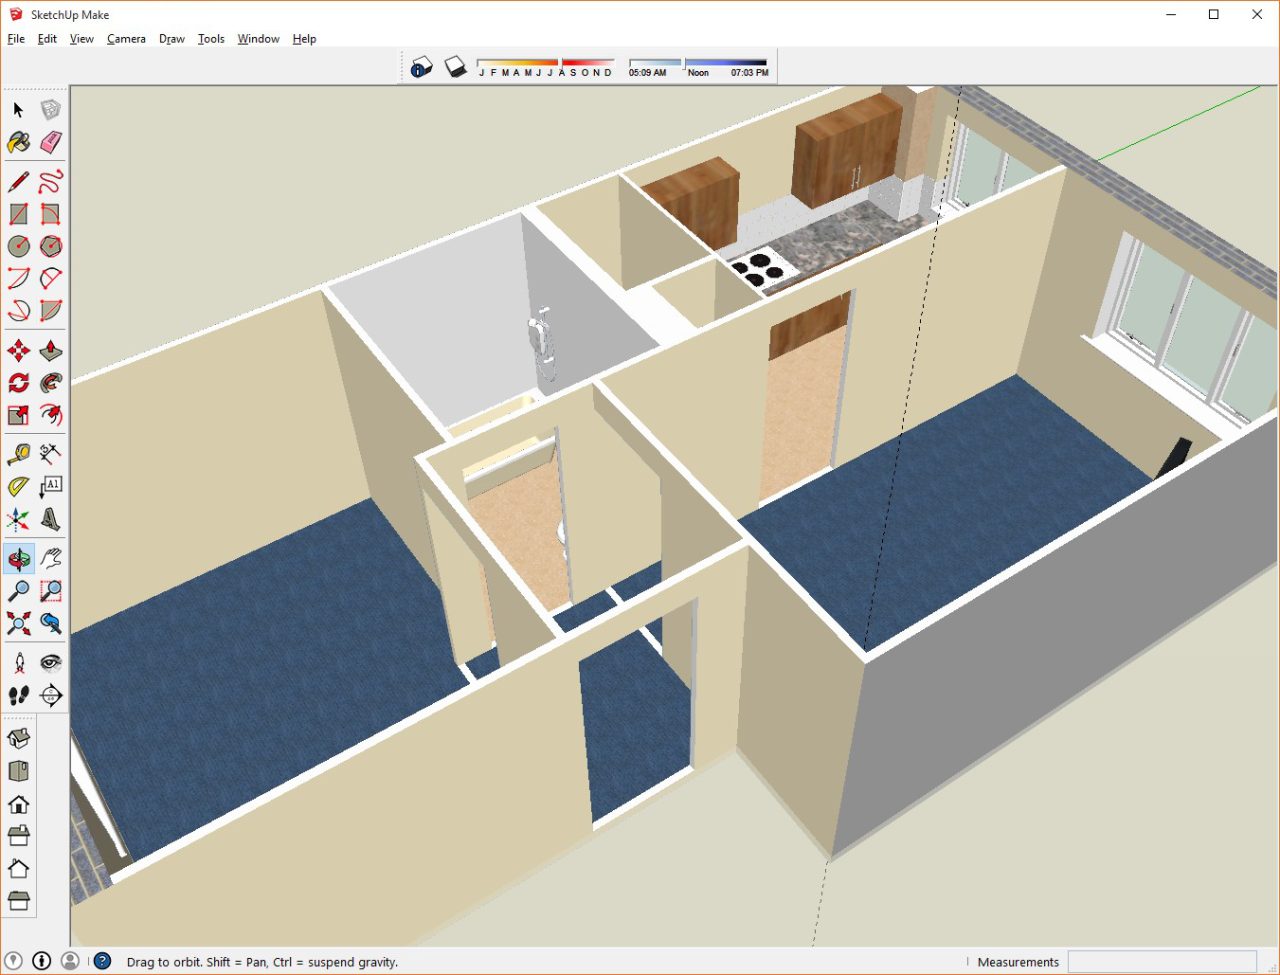Select the arrow Select tool
This screenshot has height=975, width=1280.
pyautogui.click(x=17, y=110)
